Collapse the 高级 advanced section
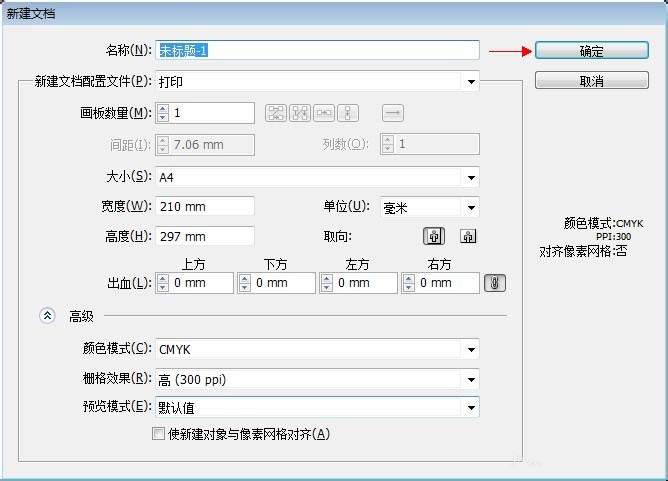The image size is (668, 481). coord(47,316)
